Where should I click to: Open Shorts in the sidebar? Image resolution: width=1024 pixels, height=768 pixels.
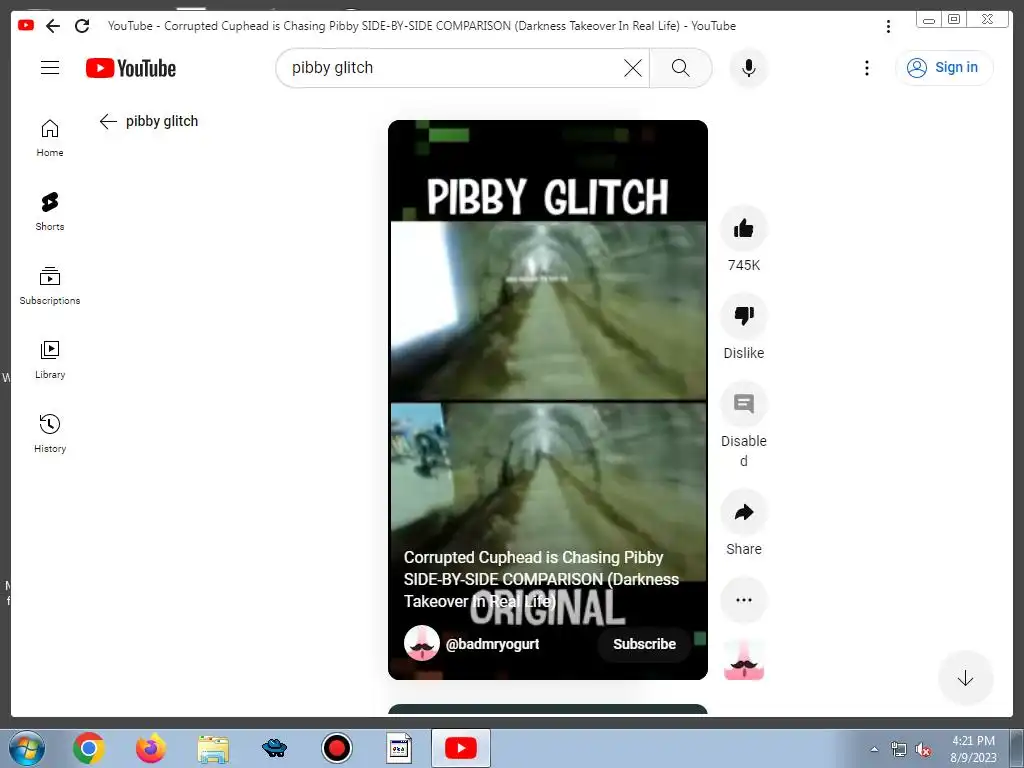pos(50,212)
